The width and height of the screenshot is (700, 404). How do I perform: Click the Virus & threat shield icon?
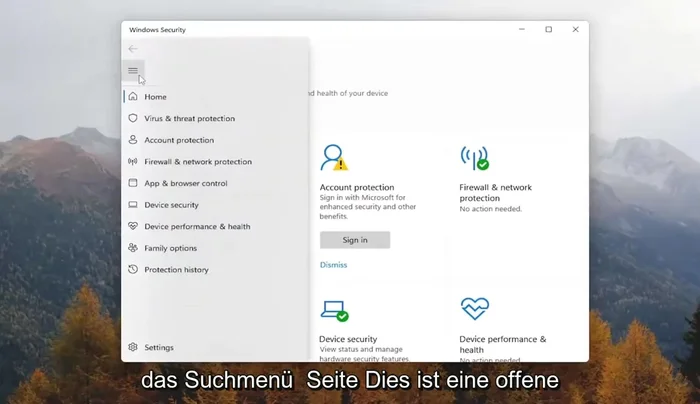coord(133,118)
